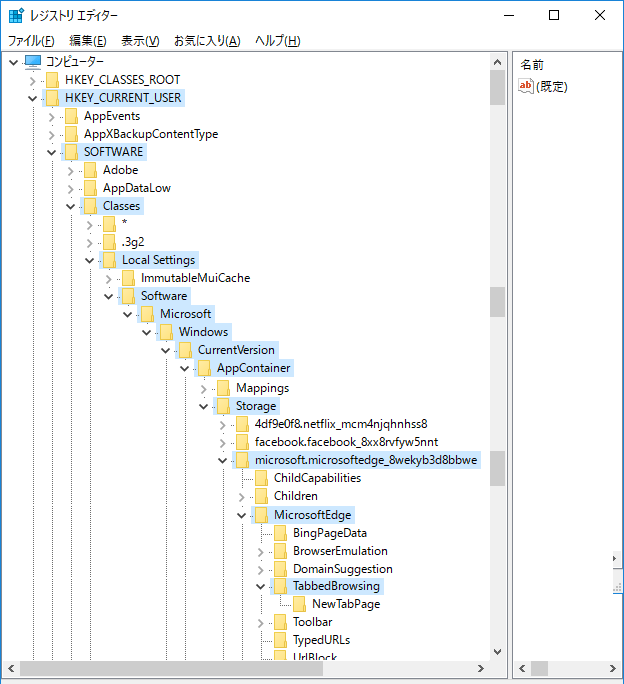Open the 表示(V) menu
The image size is (624, 684).
pos(140,41)
